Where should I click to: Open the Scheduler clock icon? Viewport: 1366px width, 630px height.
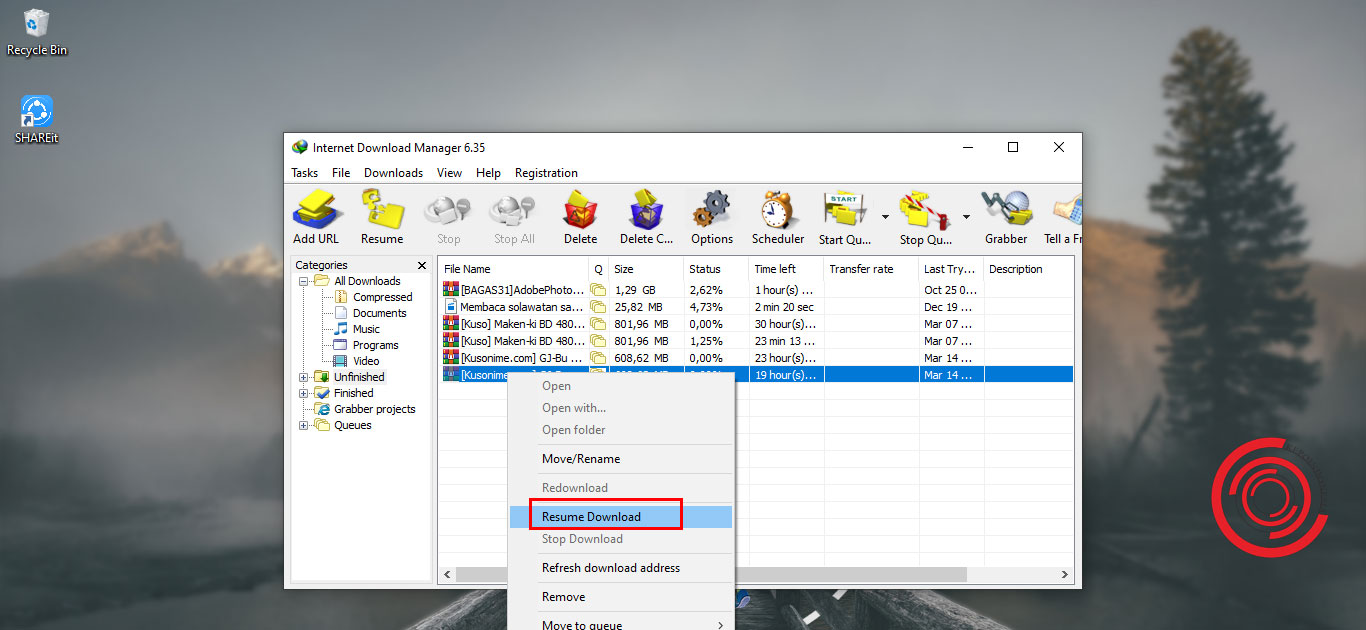tap(778, 217)
